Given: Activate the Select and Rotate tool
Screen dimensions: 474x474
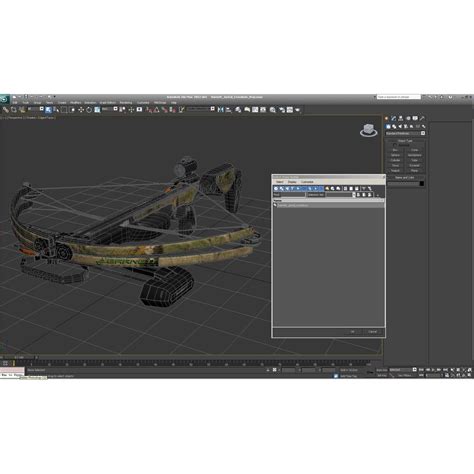Looking at the screenshot, I should [89, 110].
